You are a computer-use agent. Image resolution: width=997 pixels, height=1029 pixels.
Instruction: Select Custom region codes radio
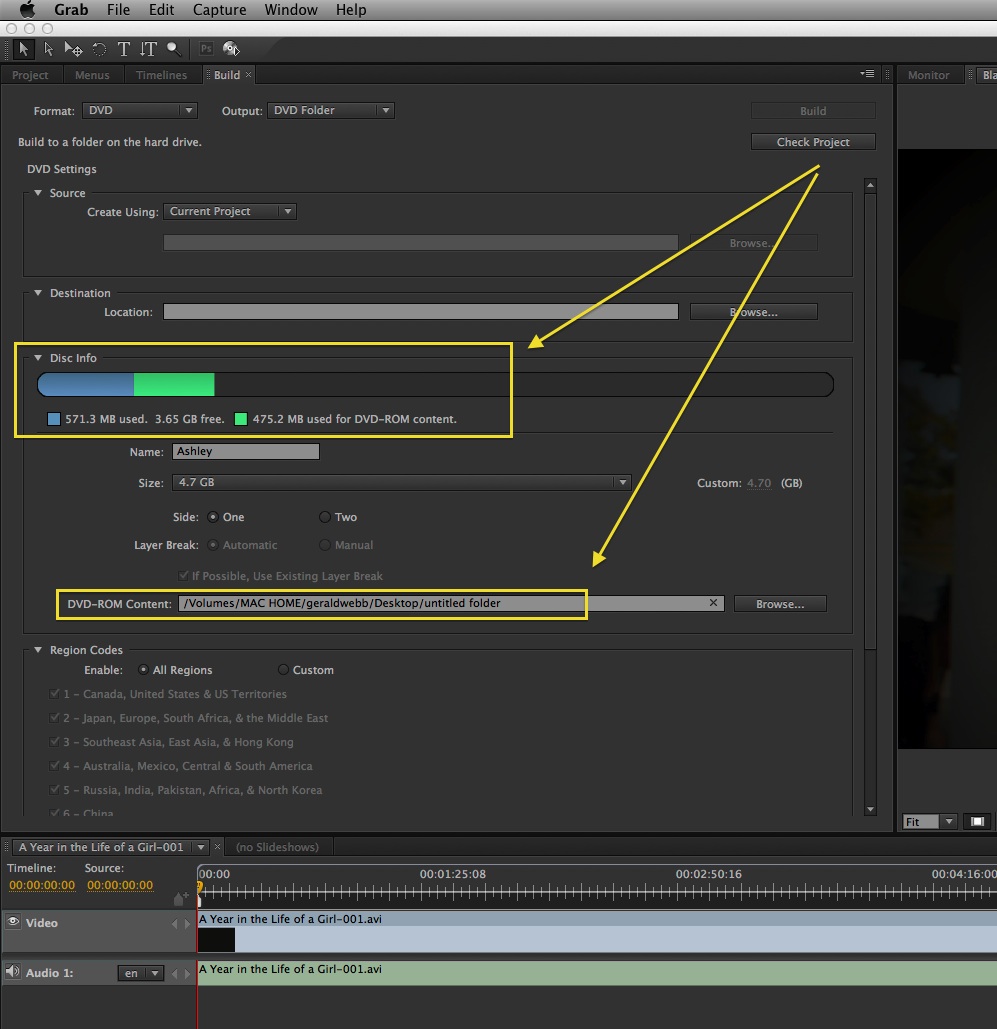tap(283, 670)
